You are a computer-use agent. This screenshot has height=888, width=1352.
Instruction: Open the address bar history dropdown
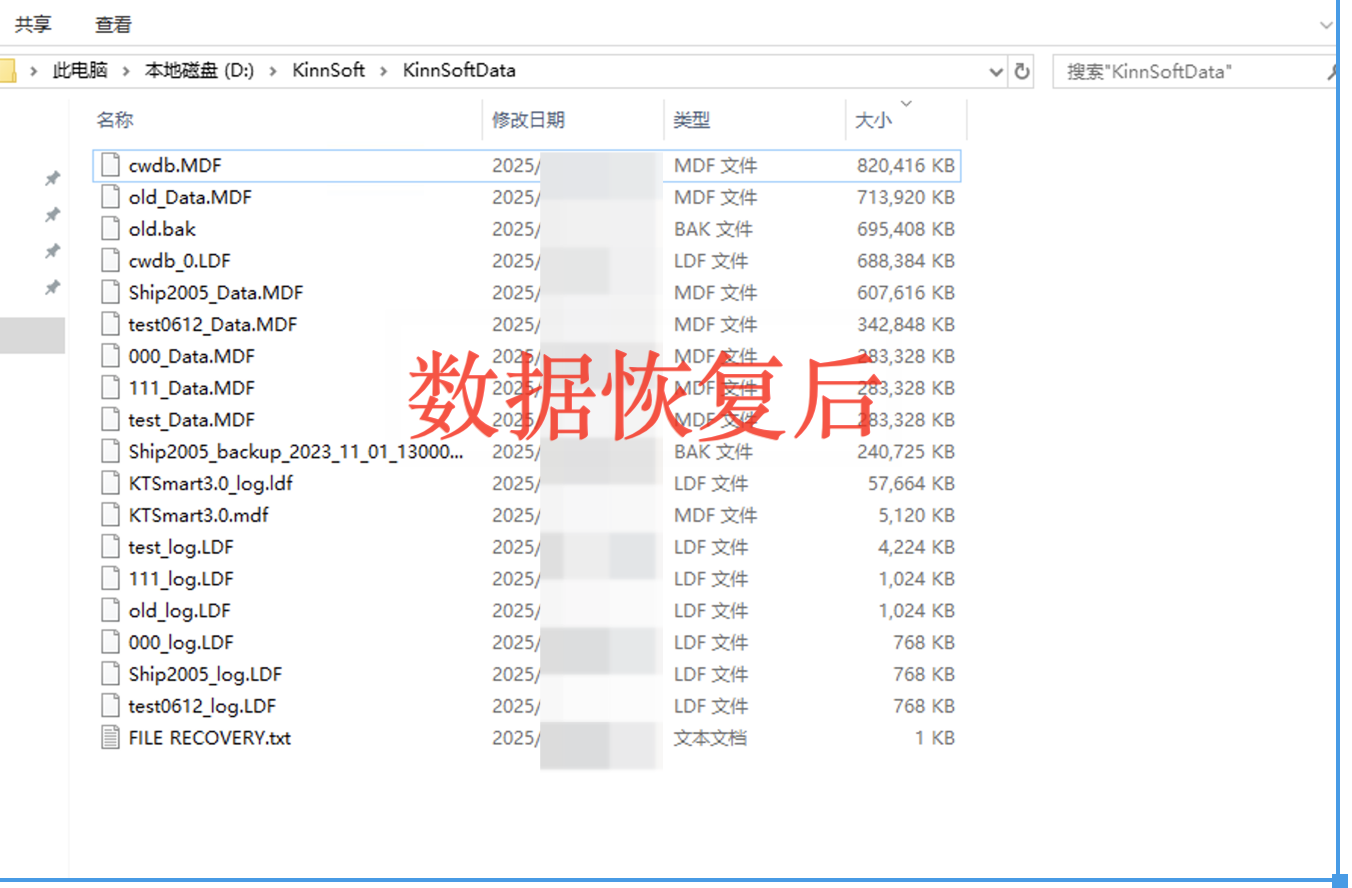pyautogui.click(x=996, y=71)
